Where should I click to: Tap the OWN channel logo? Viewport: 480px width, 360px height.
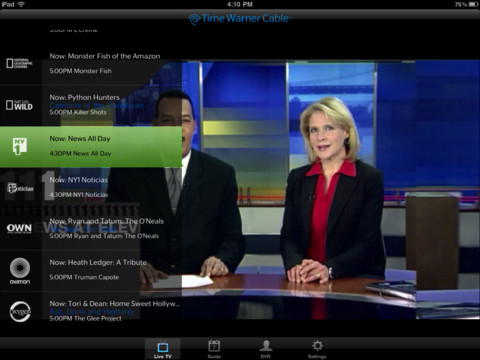pos(19,229)
